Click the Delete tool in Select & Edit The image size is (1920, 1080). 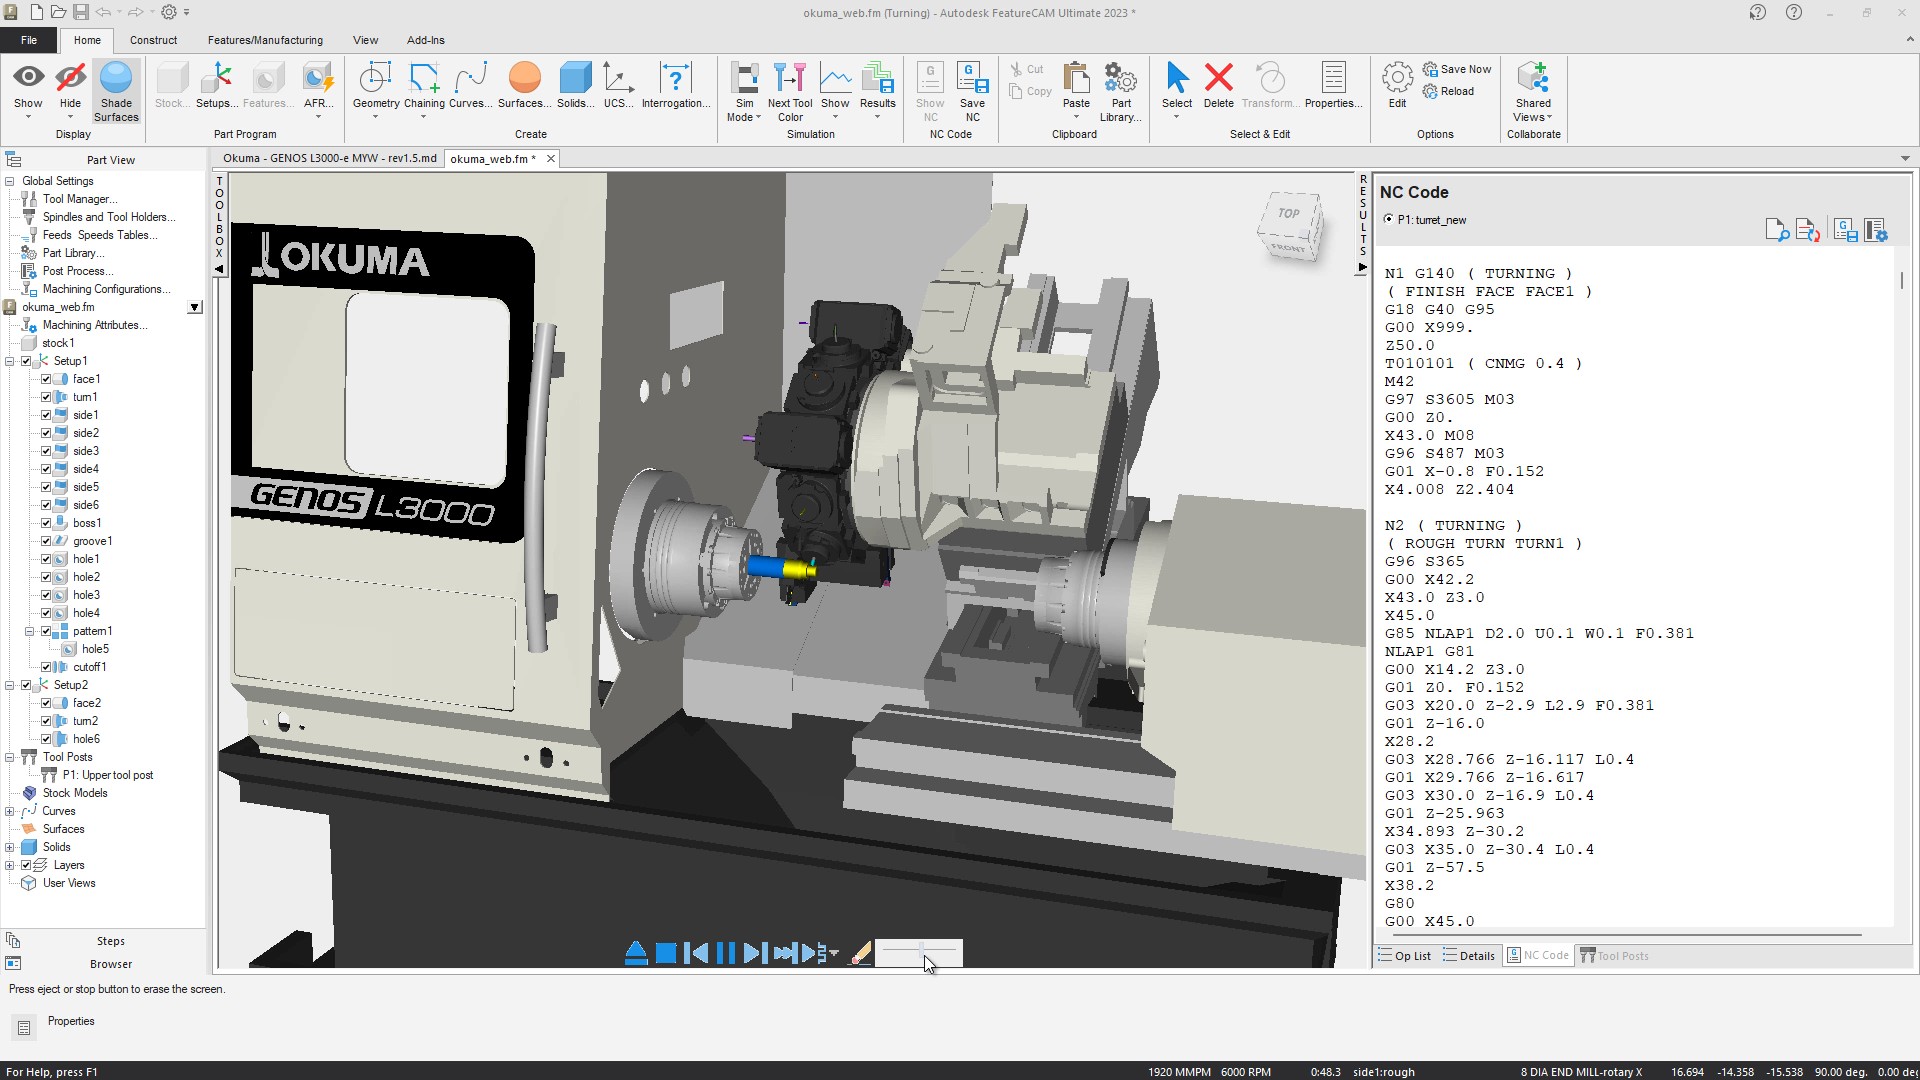(x=1218, y=85)
